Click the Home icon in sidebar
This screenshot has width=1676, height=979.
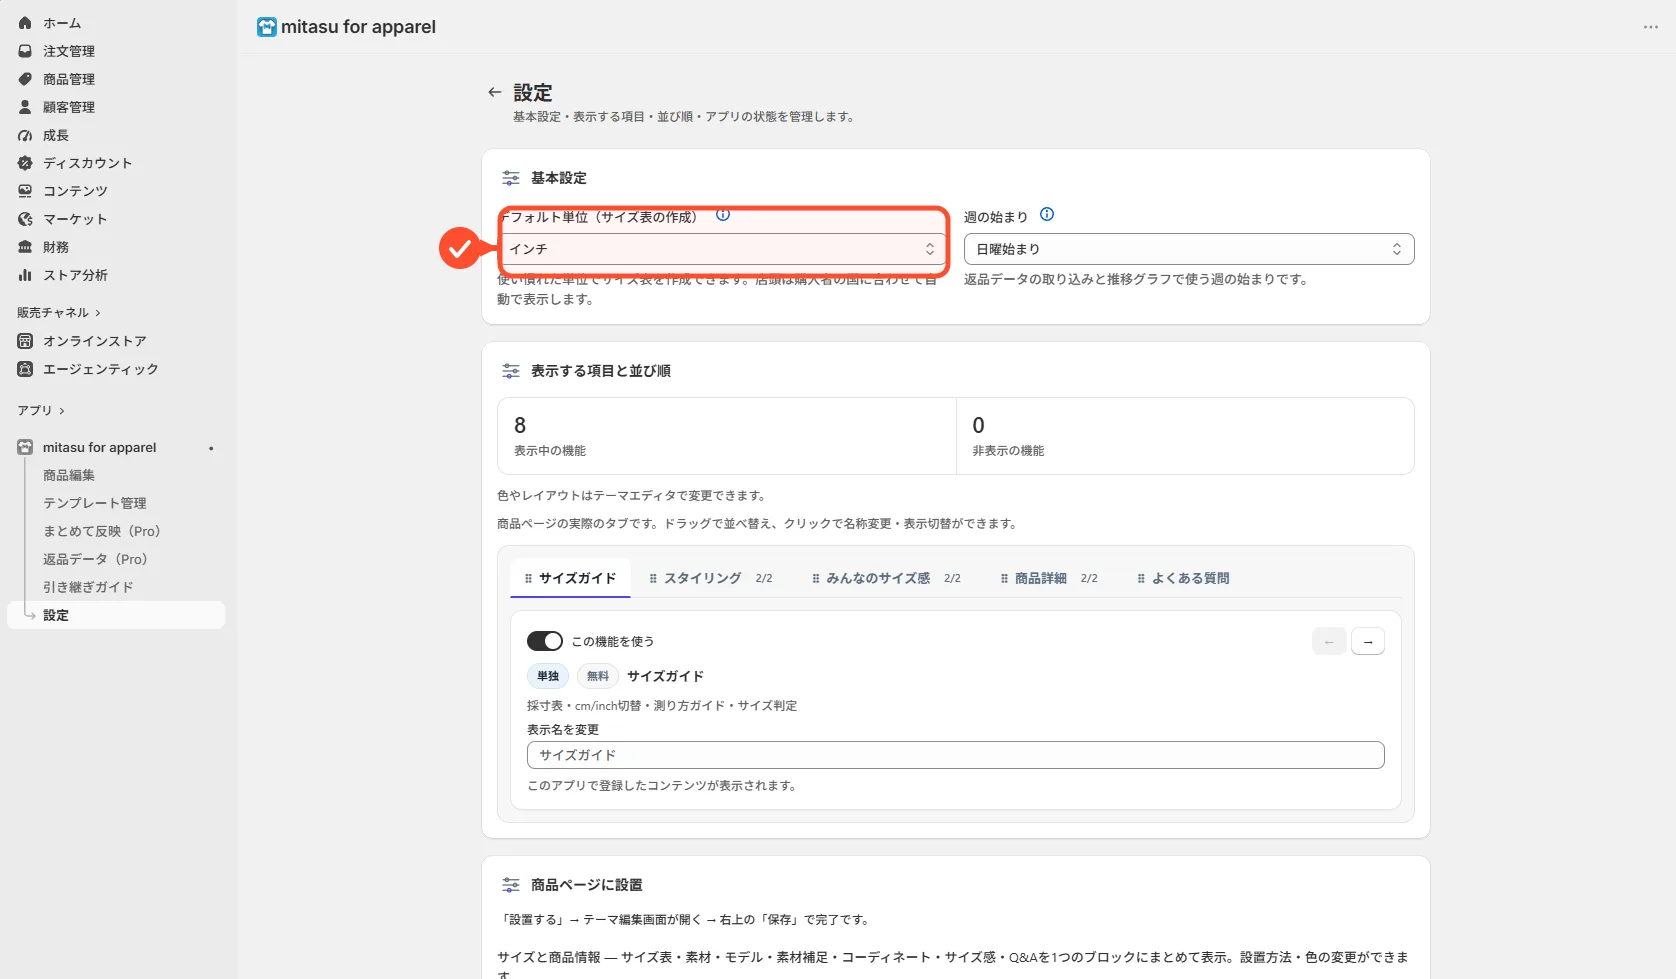click(x=25, y=23)
